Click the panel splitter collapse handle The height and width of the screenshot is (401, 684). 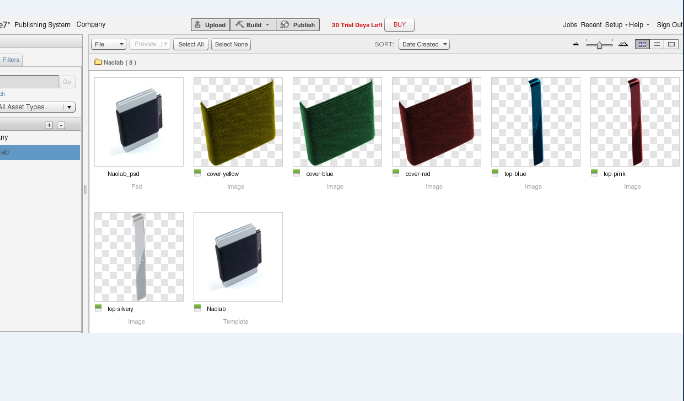pyautogui.click(x=85, y=189)
